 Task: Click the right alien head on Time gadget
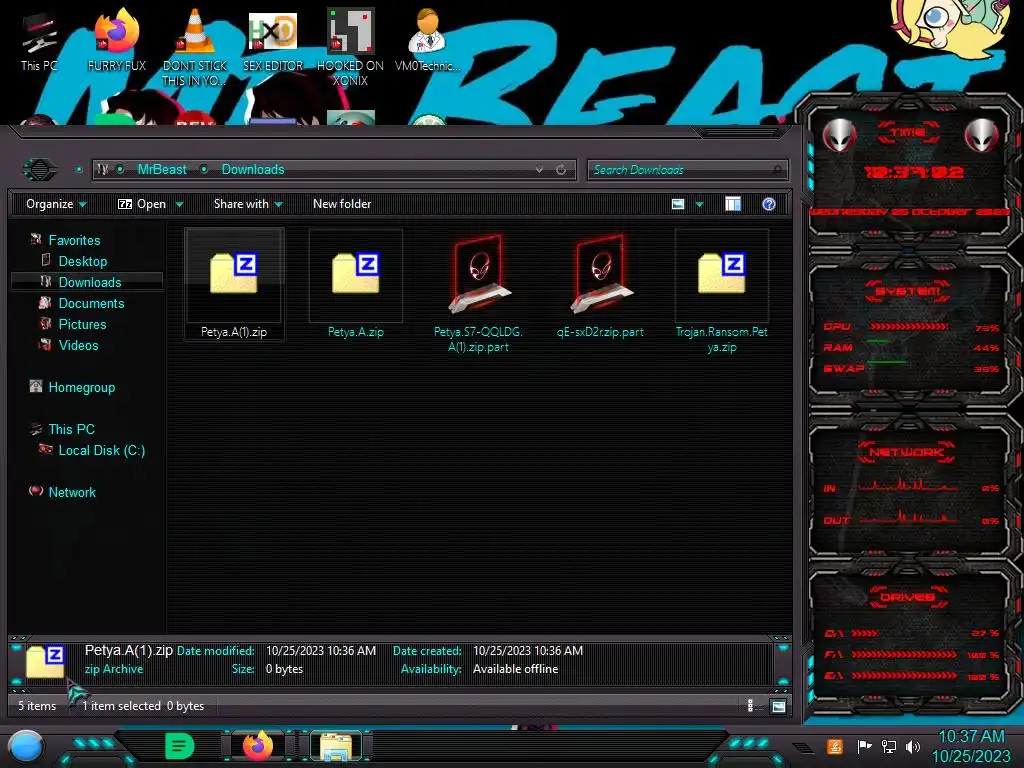coord(982,135)
